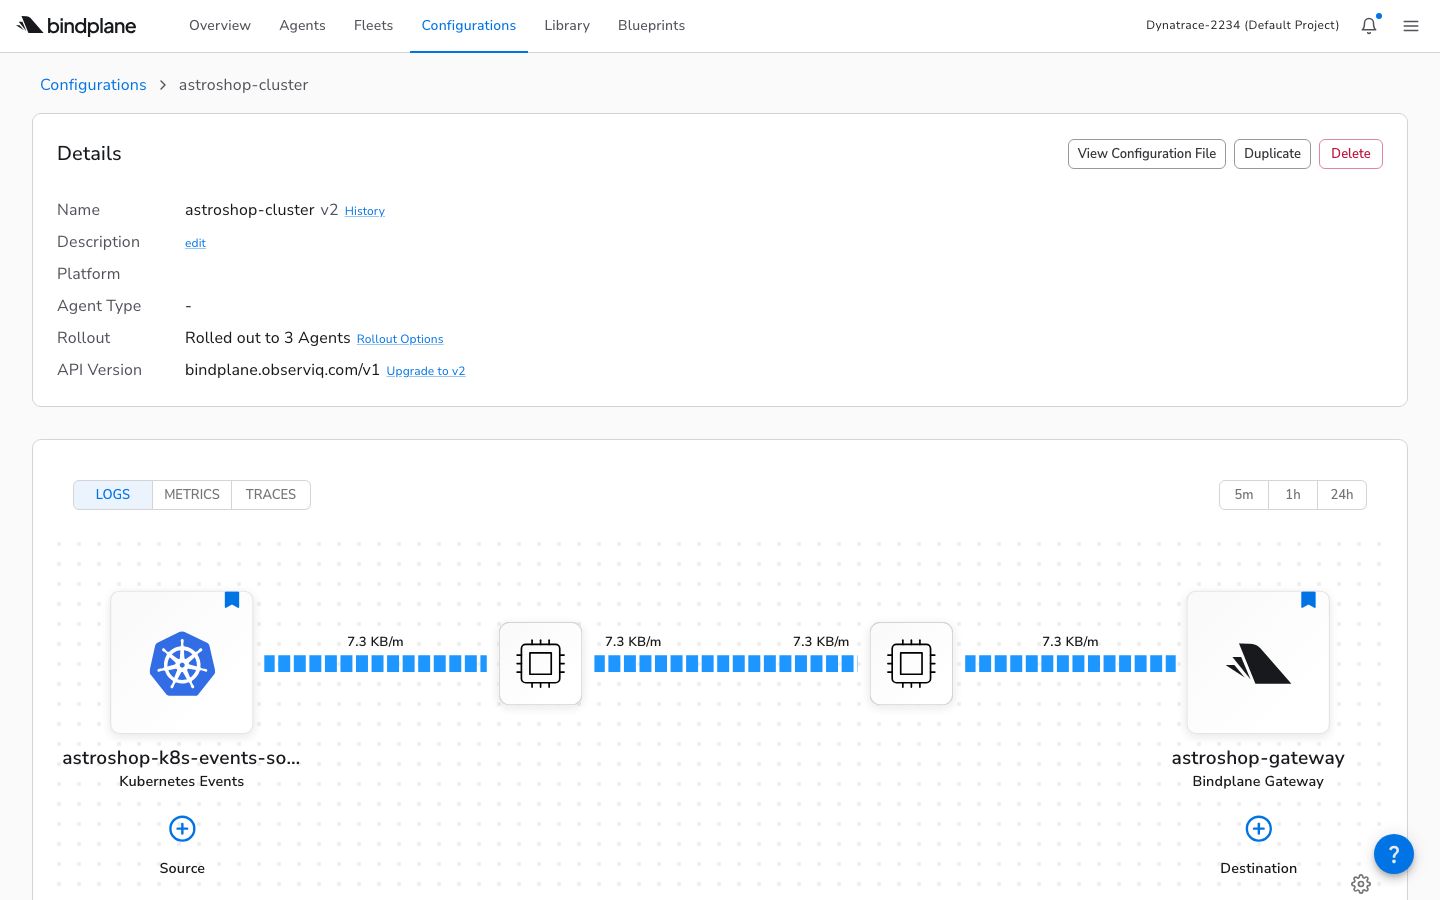Open the Blueprints page

click(651, 25)
